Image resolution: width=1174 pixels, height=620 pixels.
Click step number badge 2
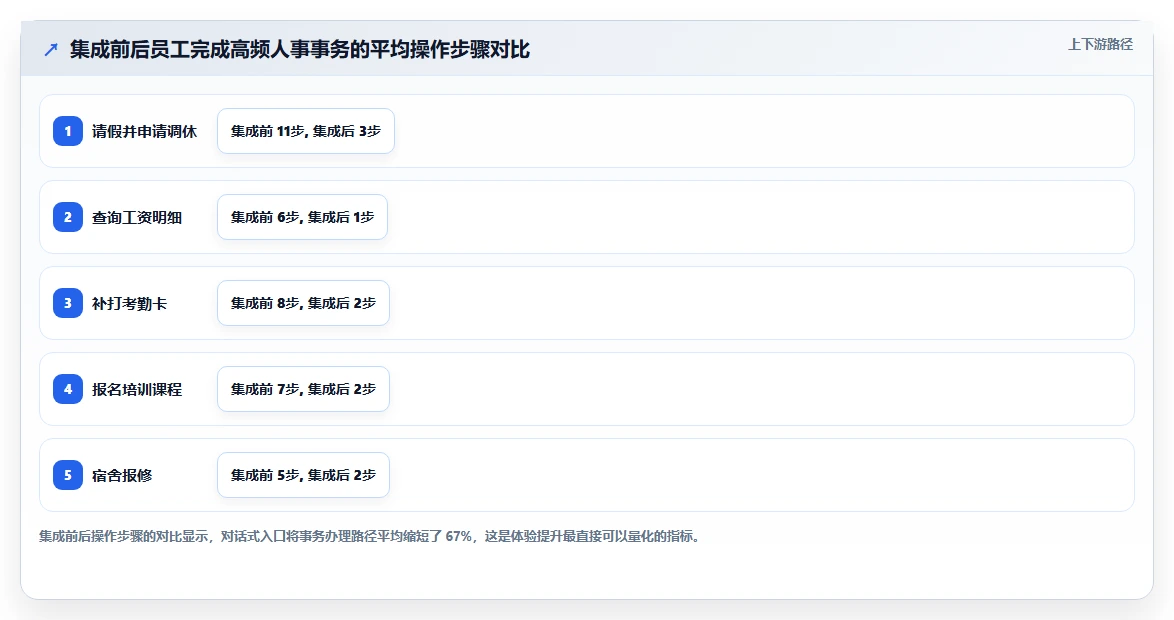(x=67, y=217)
